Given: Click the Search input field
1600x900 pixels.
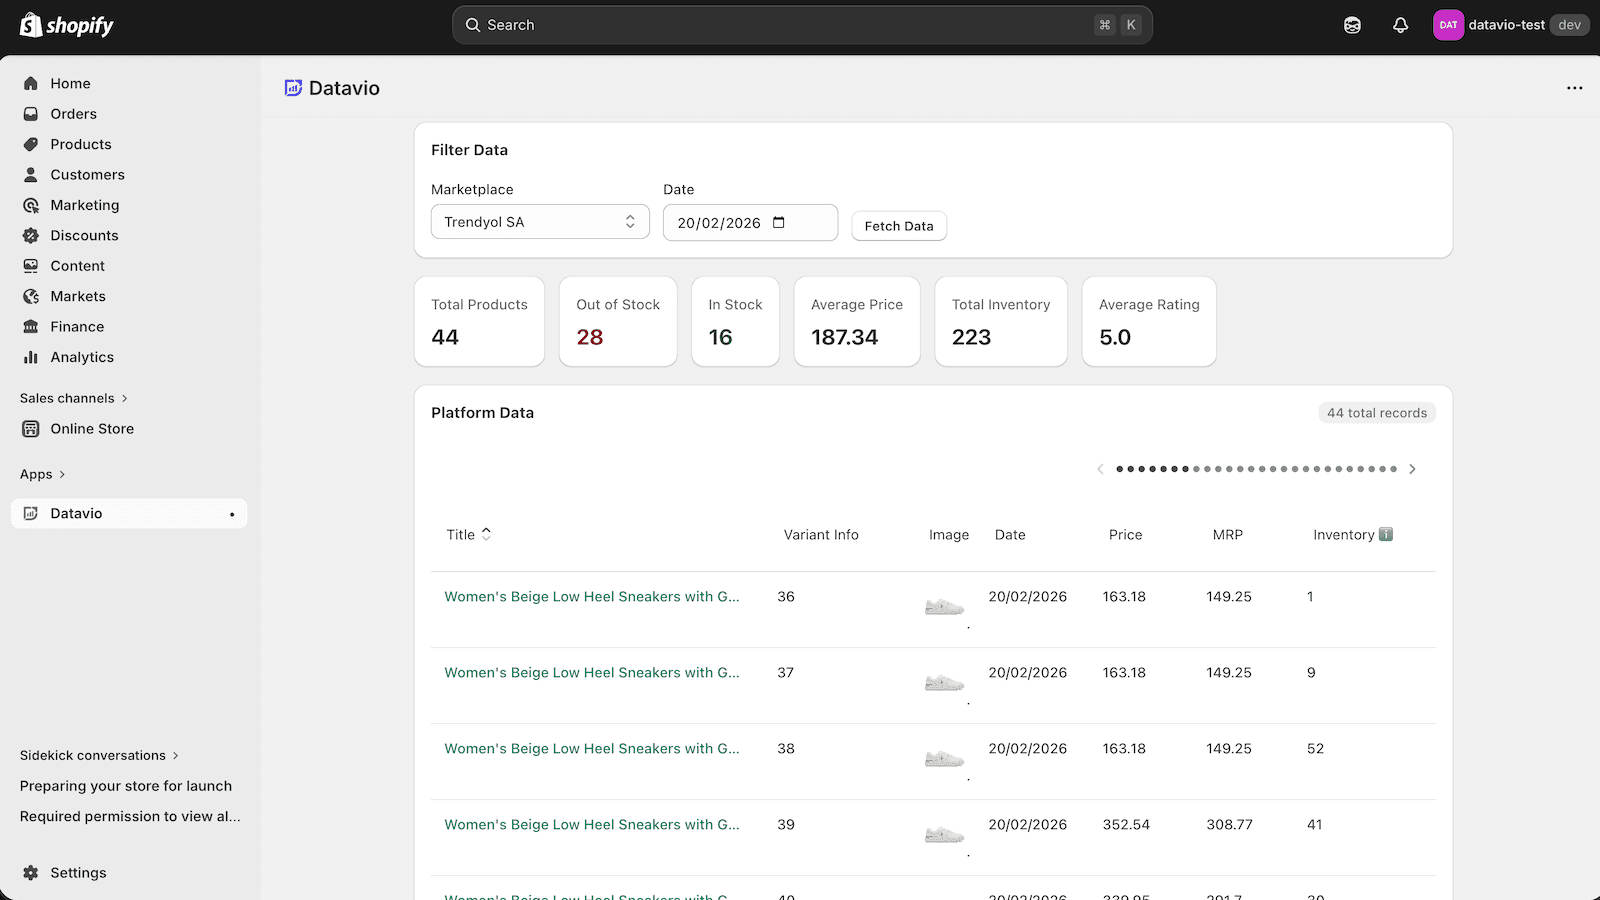Looking at the screenshot, I should coord(802,25).
